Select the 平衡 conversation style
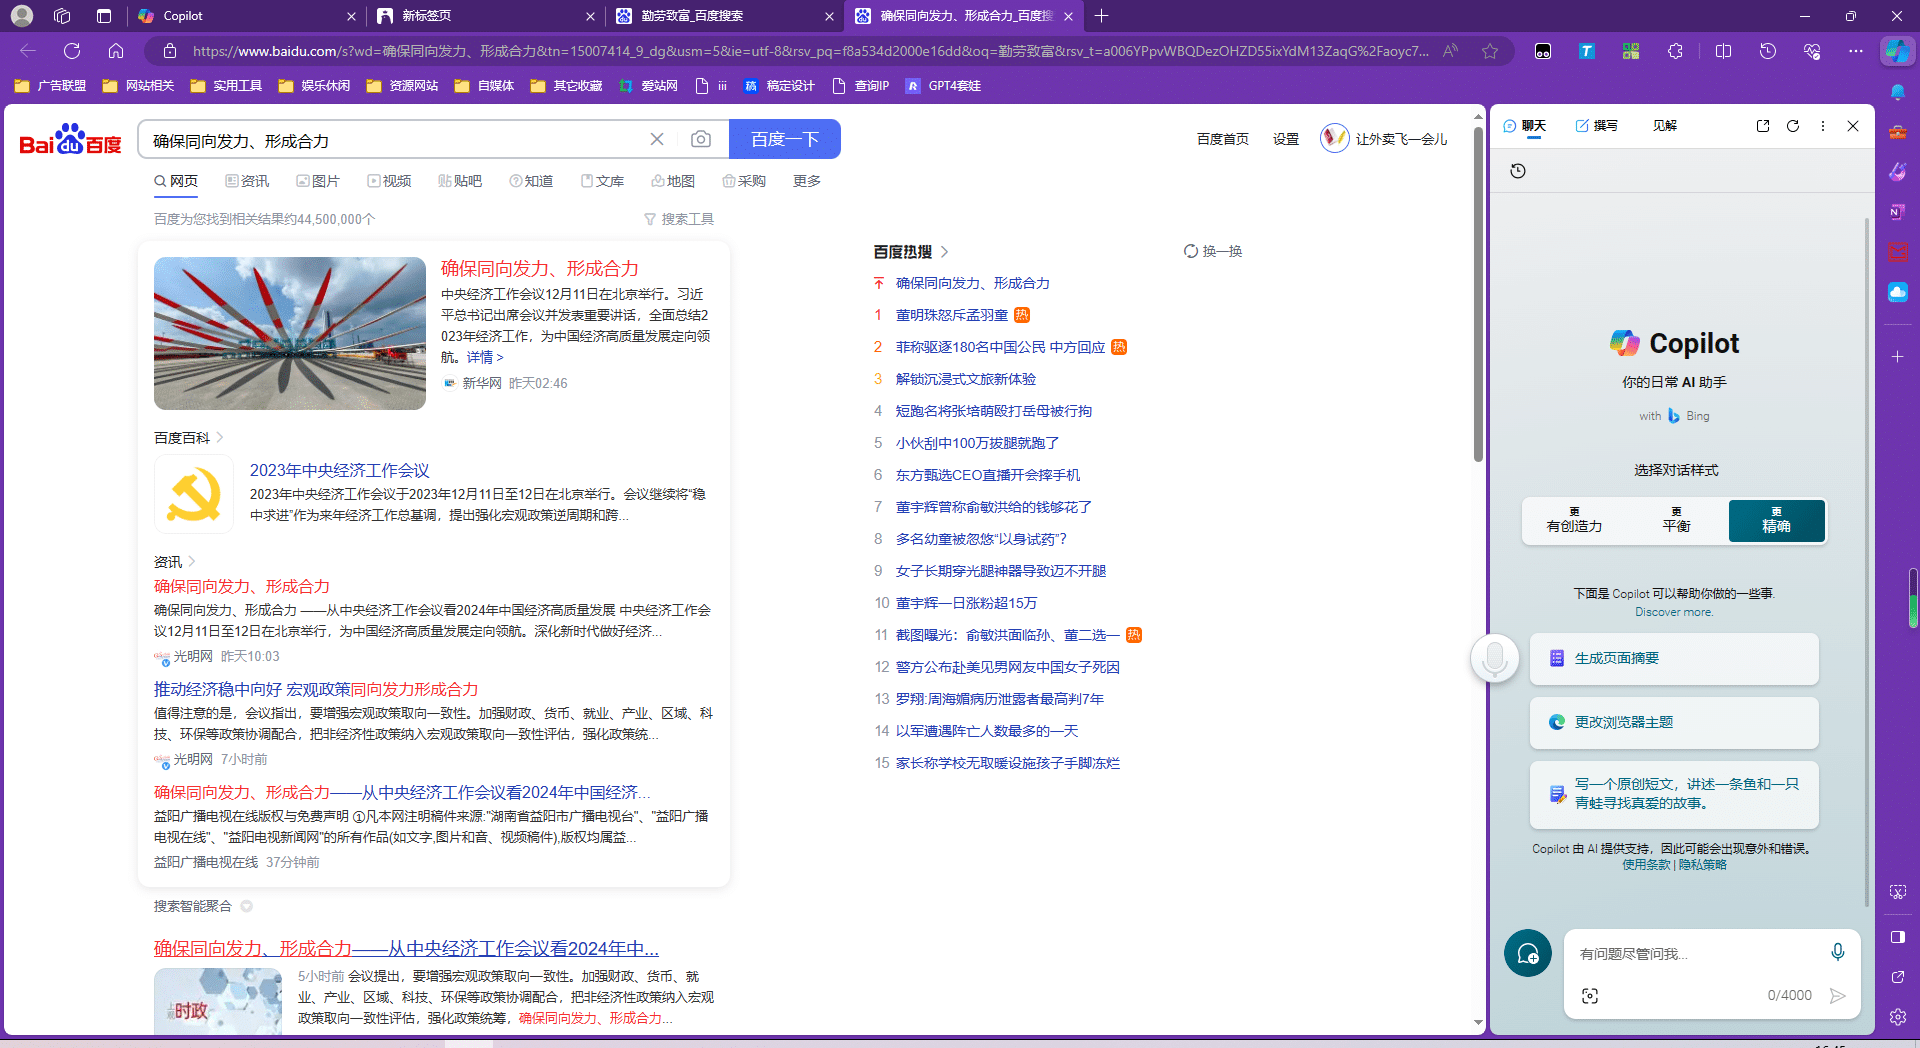1920x1048 pixels. (x=1677, y=521)
